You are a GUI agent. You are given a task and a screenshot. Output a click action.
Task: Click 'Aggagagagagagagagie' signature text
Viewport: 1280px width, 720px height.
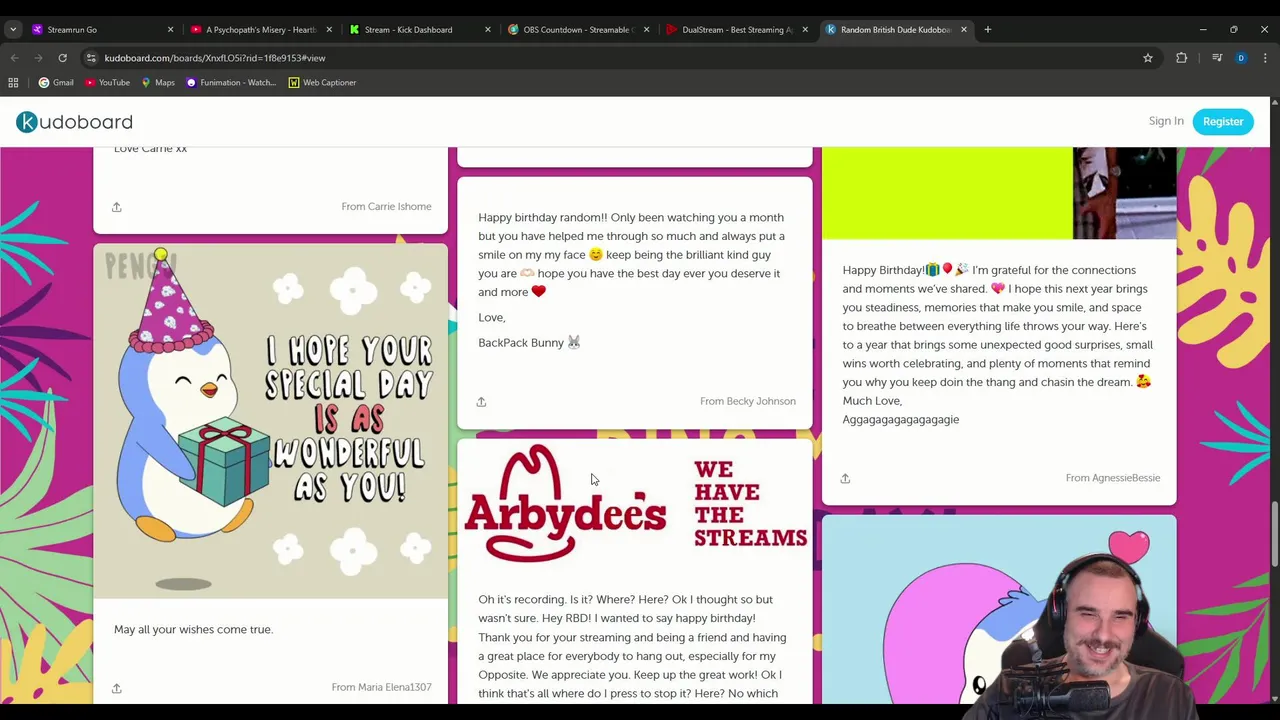click(x=900, y=420)
